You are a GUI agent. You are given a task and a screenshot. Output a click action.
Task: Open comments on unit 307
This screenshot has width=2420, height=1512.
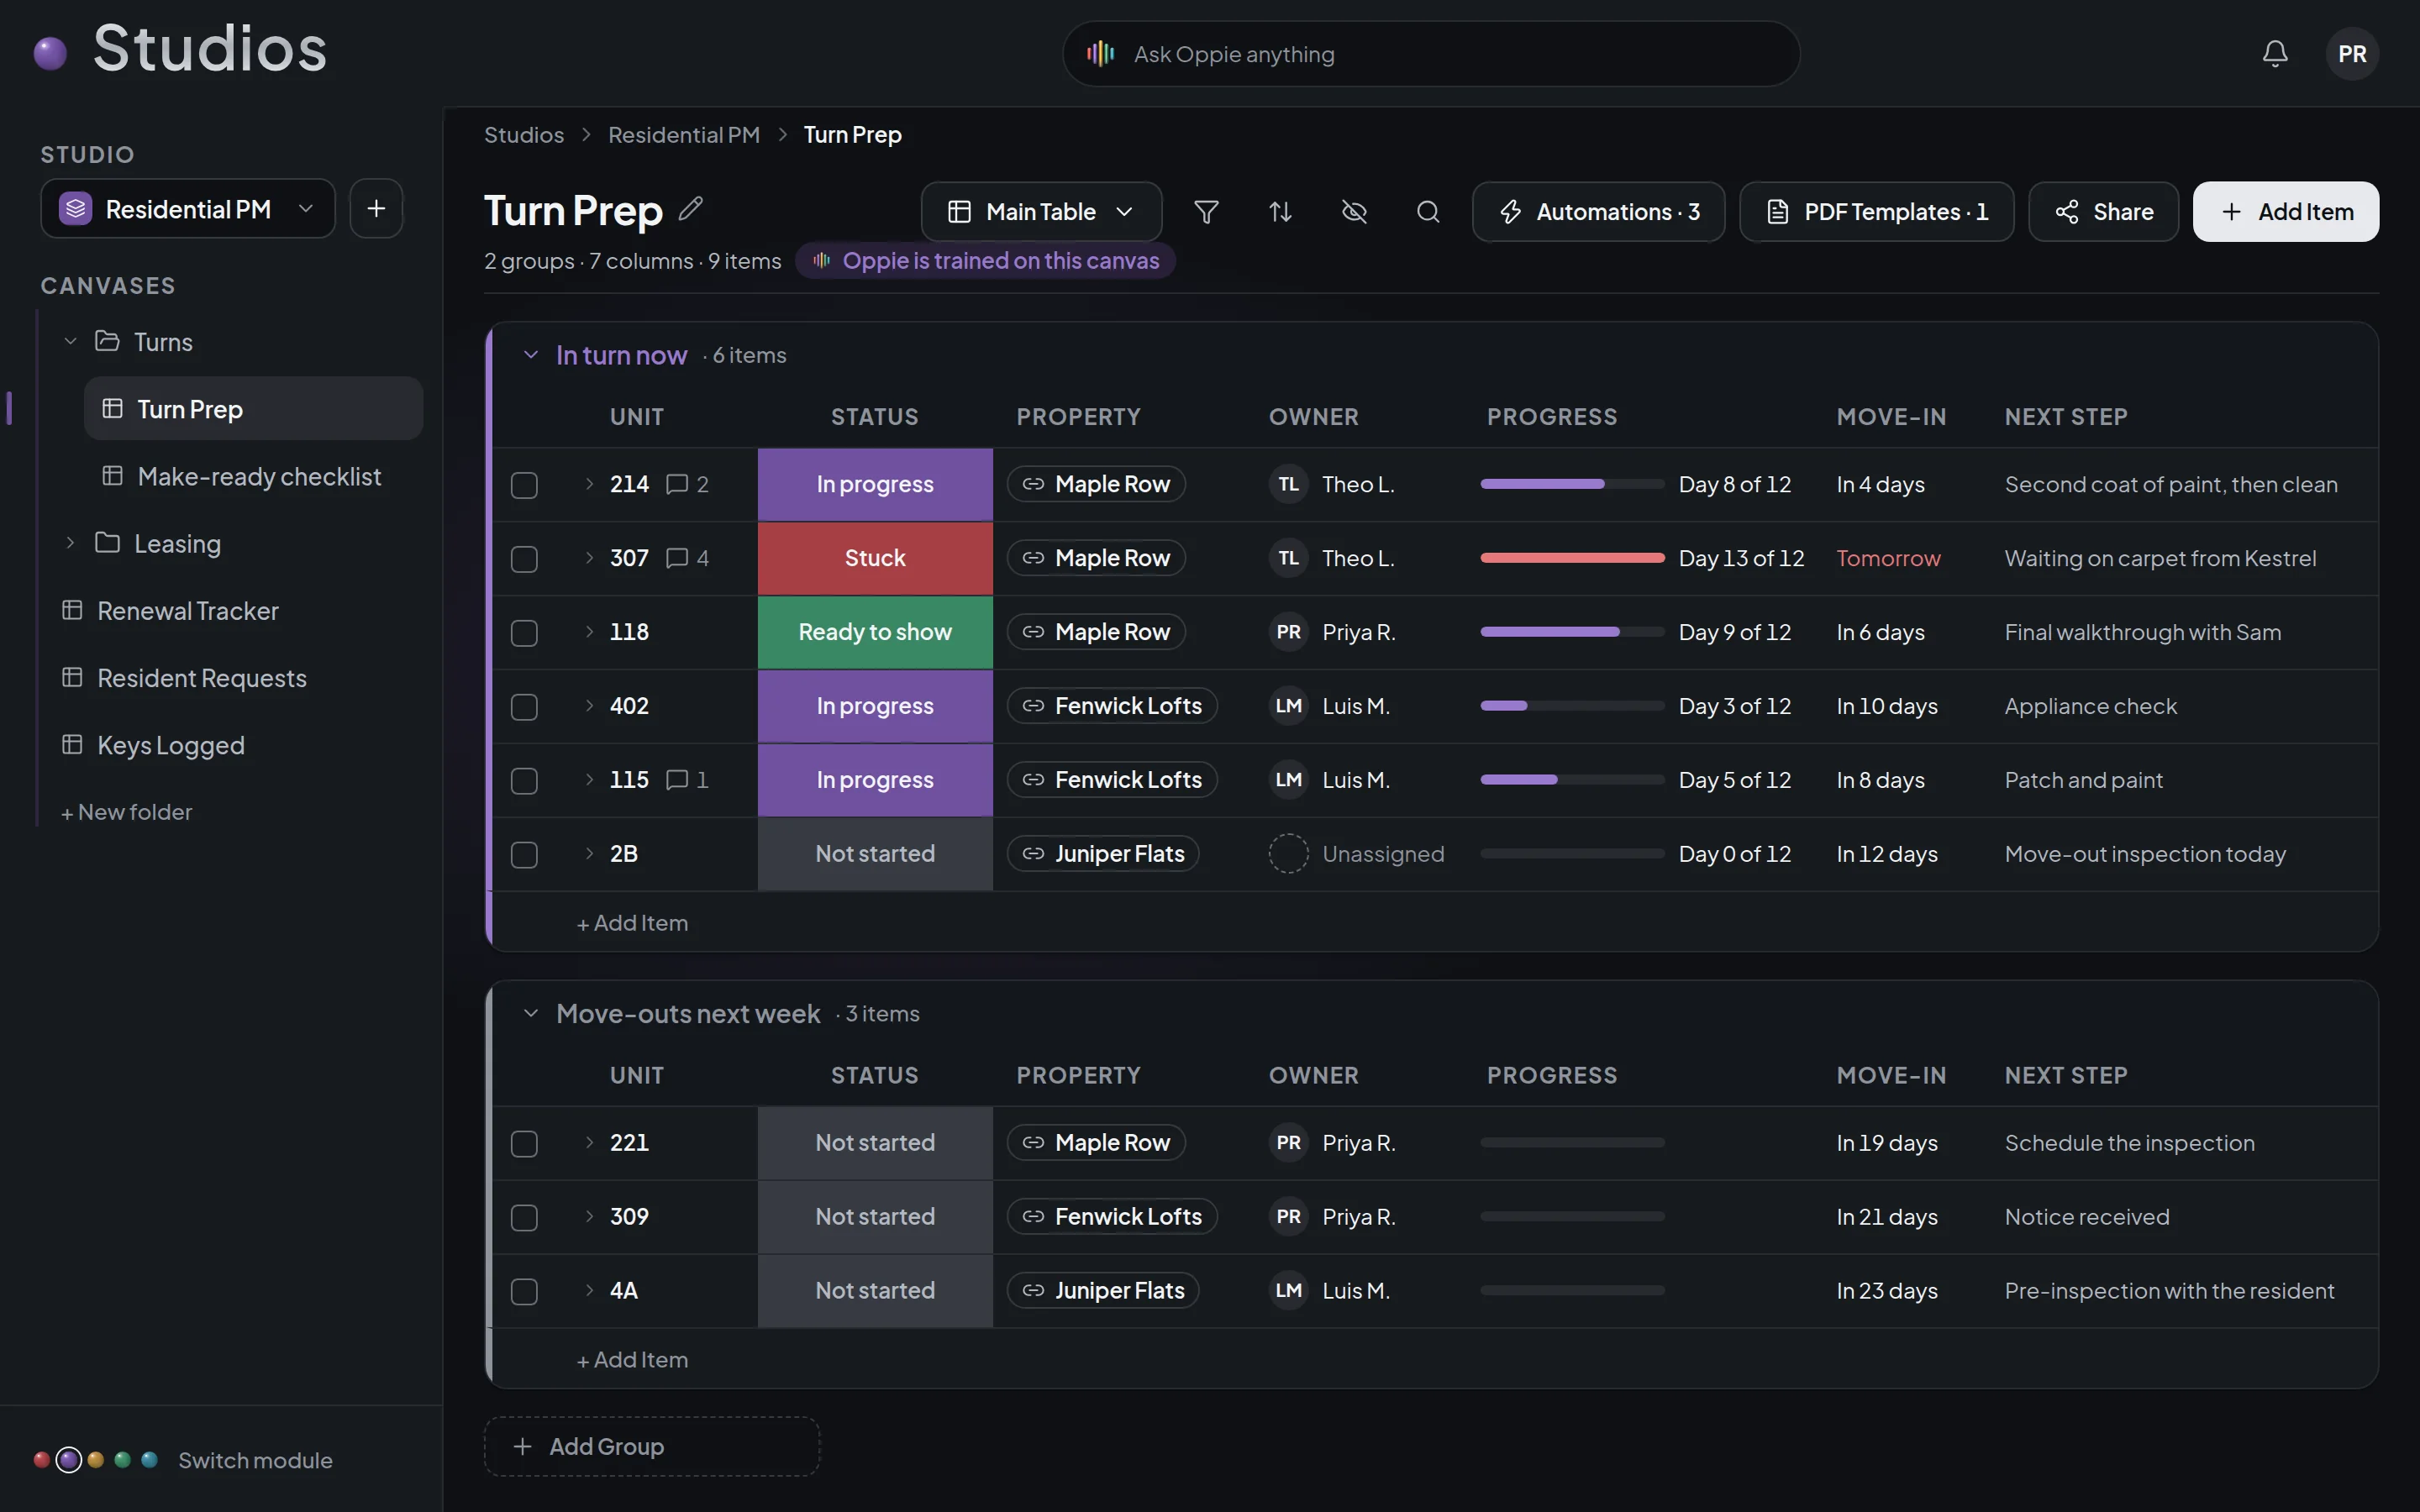coord(688,558)
